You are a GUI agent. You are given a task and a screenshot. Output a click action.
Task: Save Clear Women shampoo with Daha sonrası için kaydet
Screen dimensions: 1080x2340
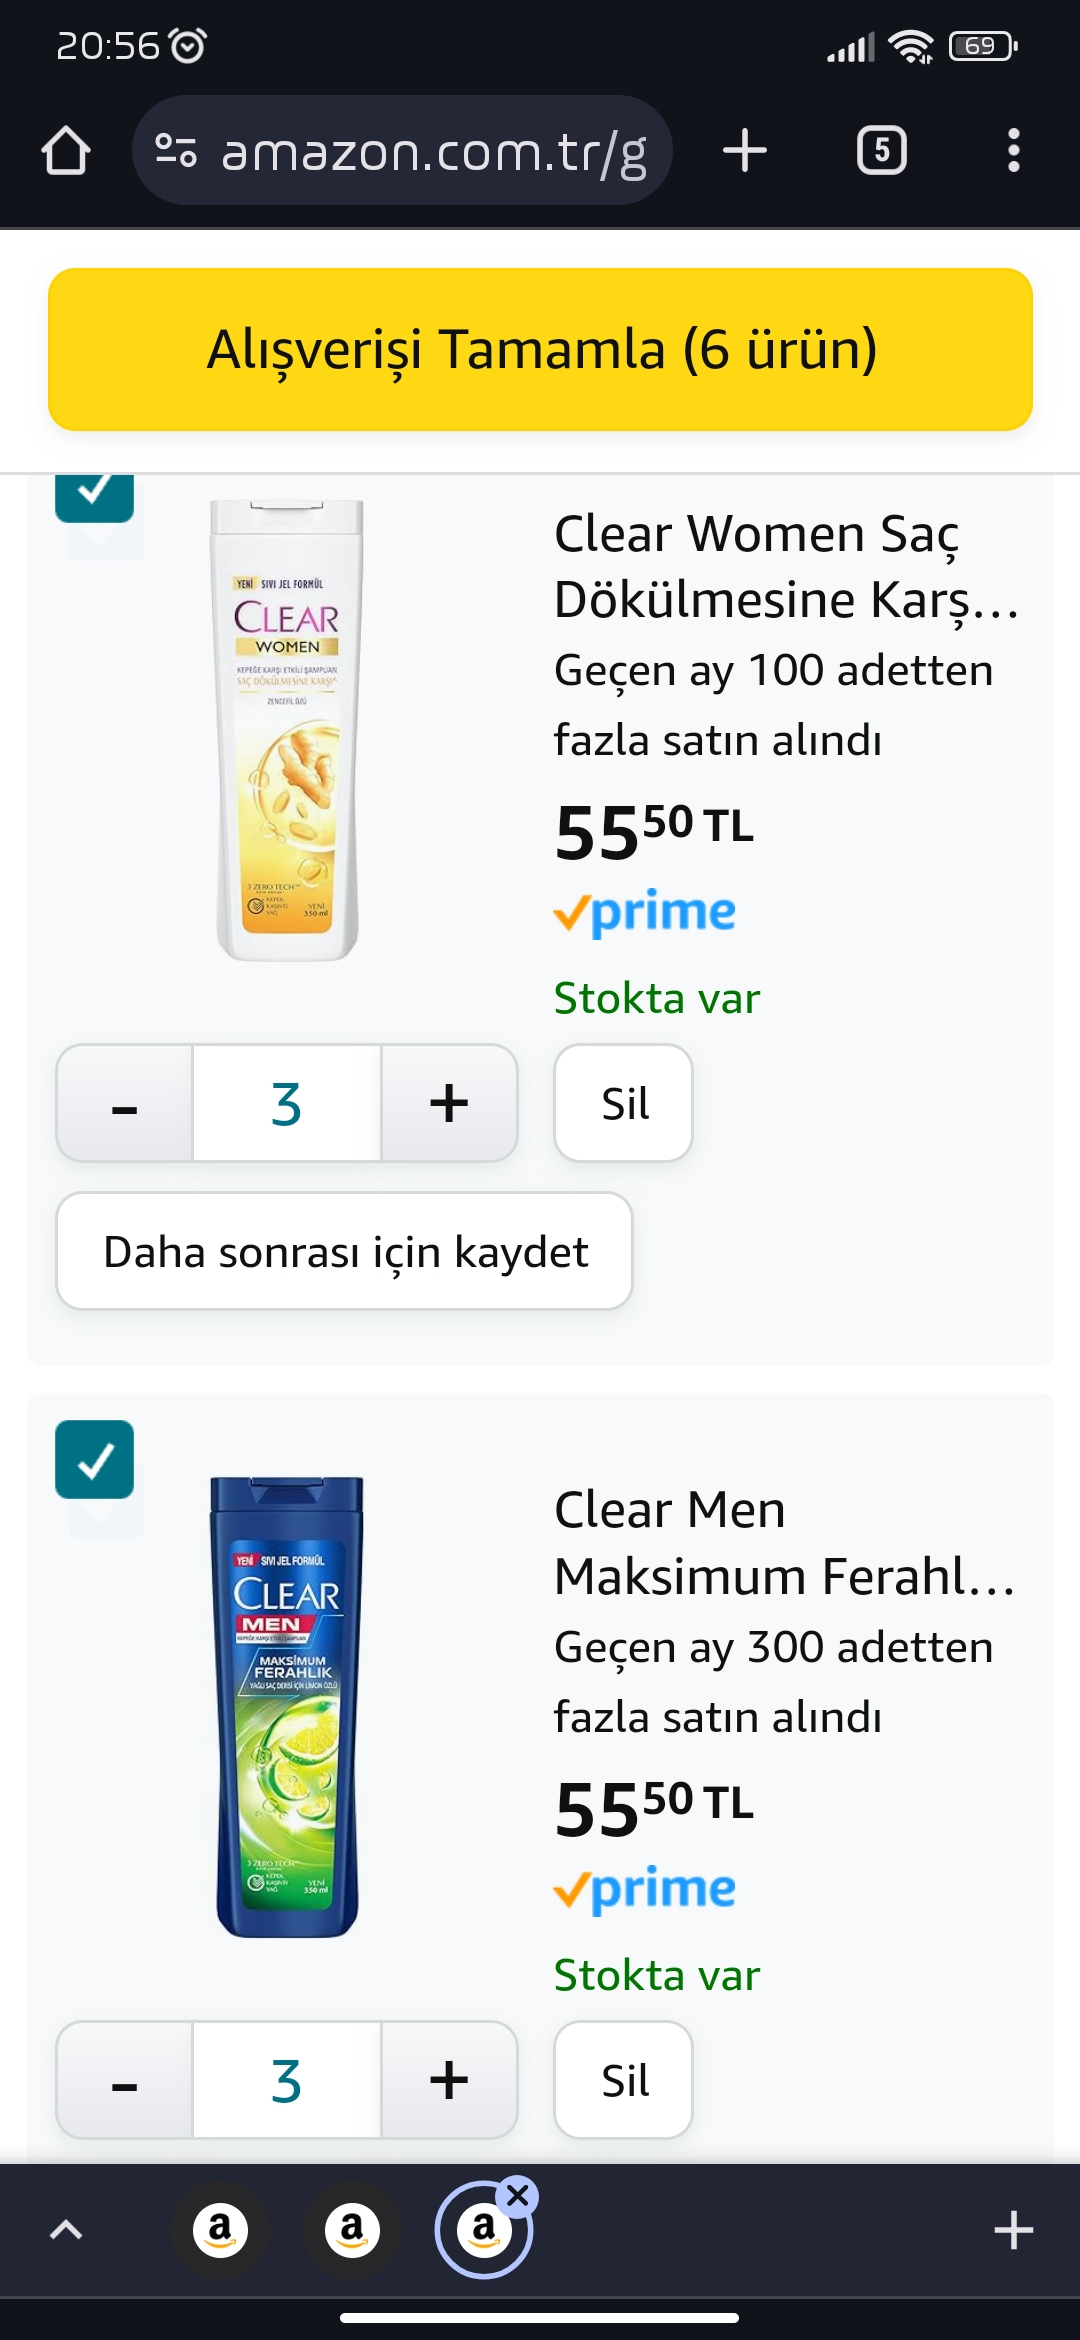click(x=345, y=1251)
